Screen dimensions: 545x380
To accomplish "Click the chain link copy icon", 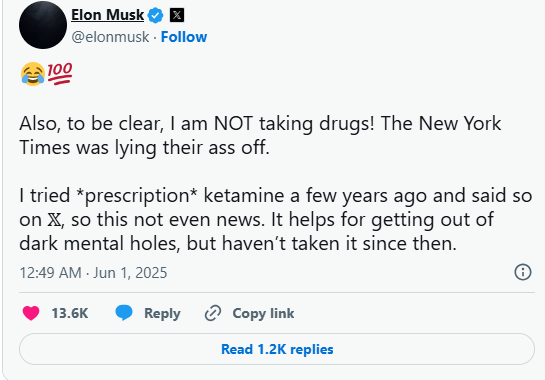I will click(x=213, y=313).
